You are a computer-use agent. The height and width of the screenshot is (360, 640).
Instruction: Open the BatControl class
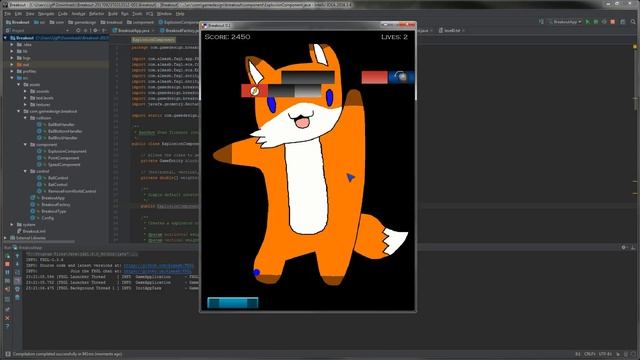point(58,184)
